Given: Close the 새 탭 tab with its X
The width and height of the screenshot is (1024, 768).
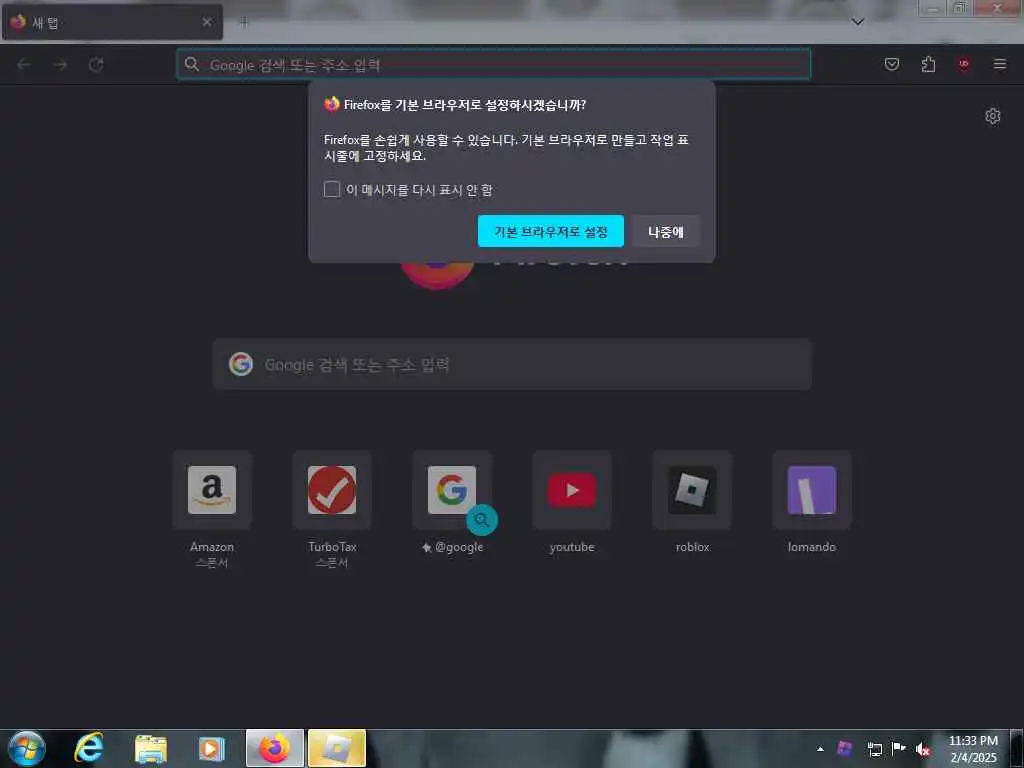Looking at the screenshot, I should pyautogui.click(x=207, y=22).
